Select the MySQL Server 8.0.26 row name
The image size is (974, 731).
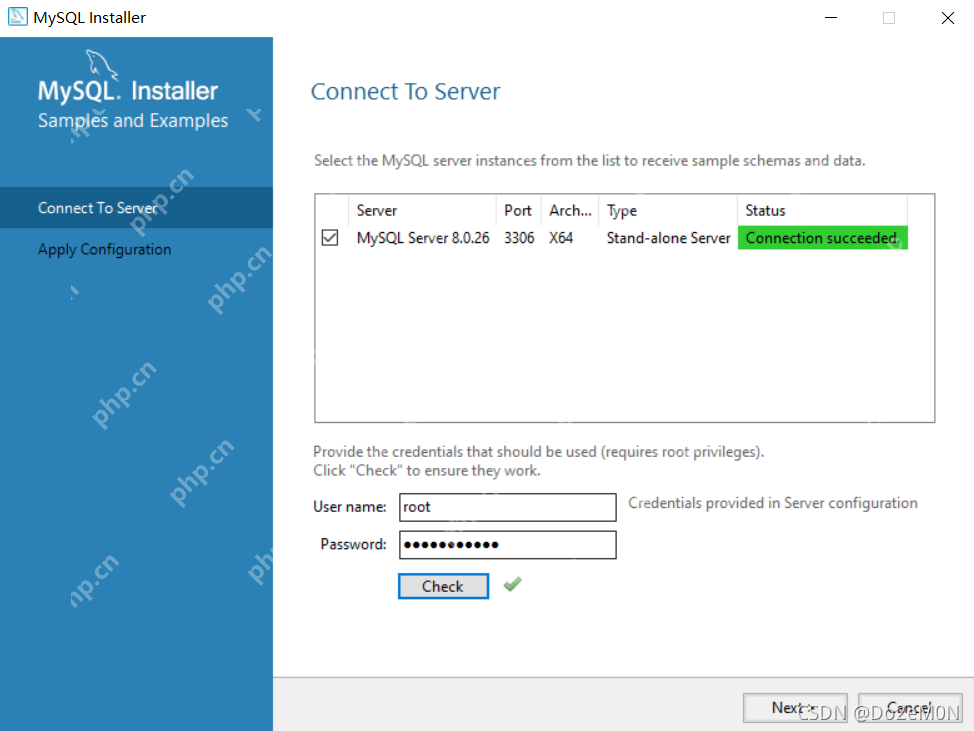423,239
